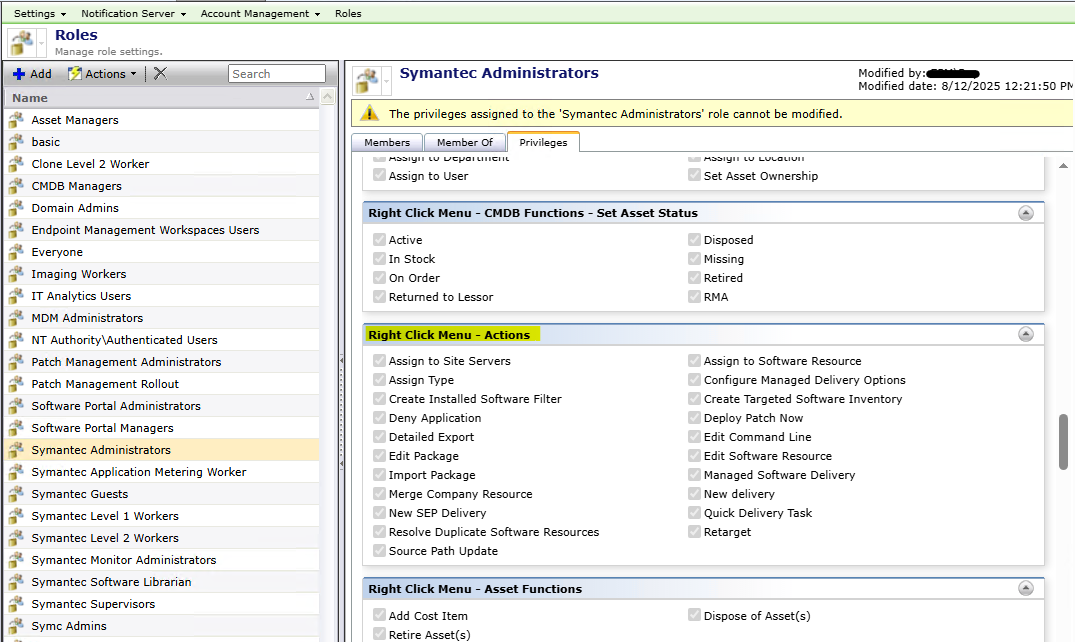Collapse the Set Asset Status section
The image size is (1075, 642).
(1025, 213)
